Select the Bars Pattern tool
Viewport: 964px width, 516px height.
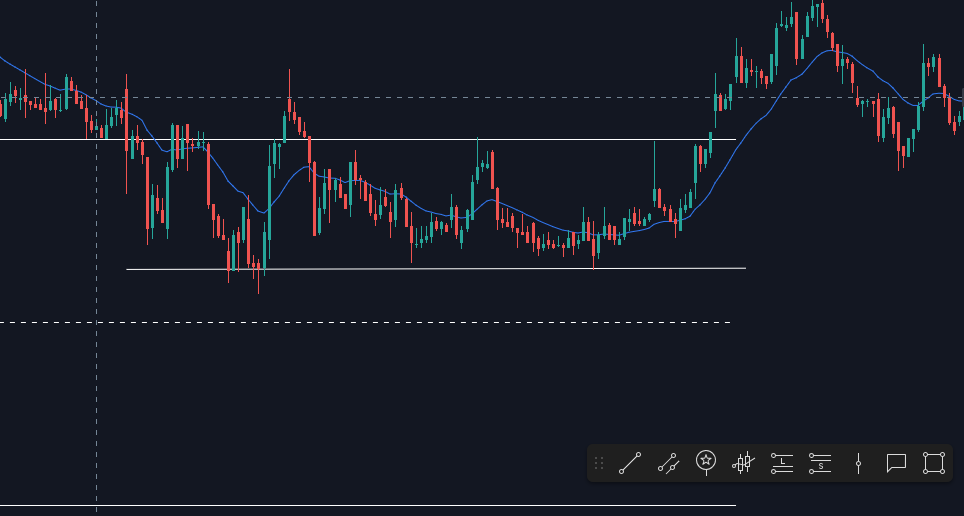tap(743, 462)
